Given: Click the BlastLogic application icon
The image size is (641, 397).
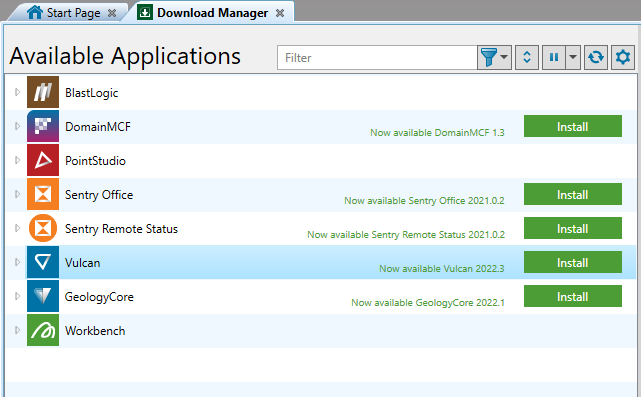Looking at the screenshot, I should pyautogui.click(x=43, y=92).
